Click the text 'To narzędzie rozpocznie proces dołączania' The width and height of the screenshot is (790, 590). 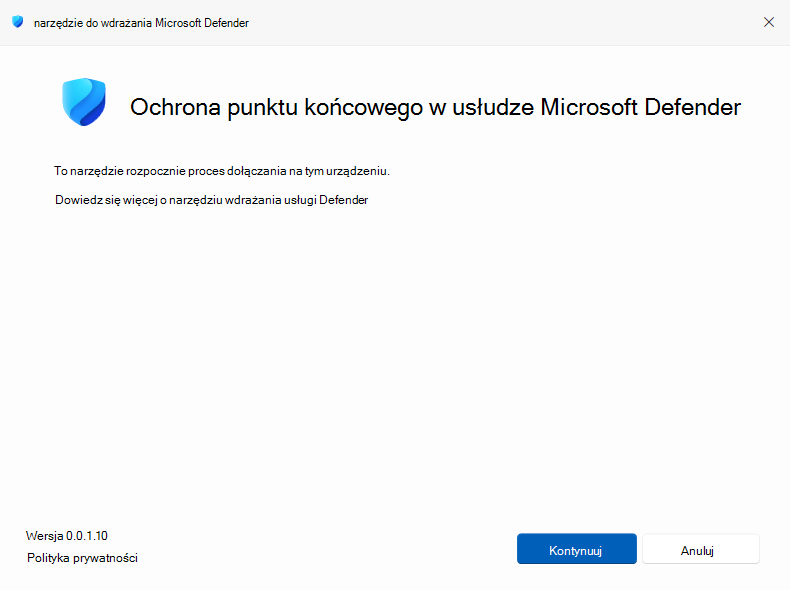170,171
